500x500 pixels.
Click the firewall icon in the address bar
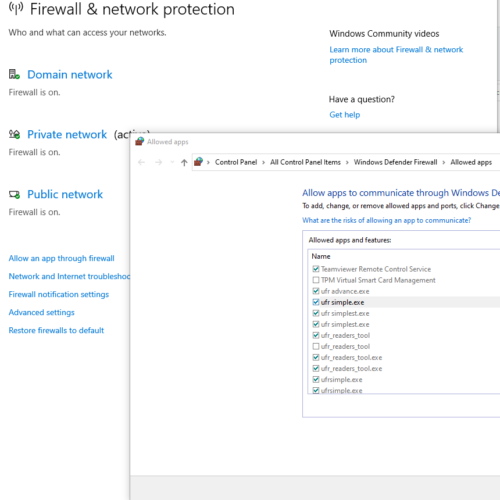(198, 162)
